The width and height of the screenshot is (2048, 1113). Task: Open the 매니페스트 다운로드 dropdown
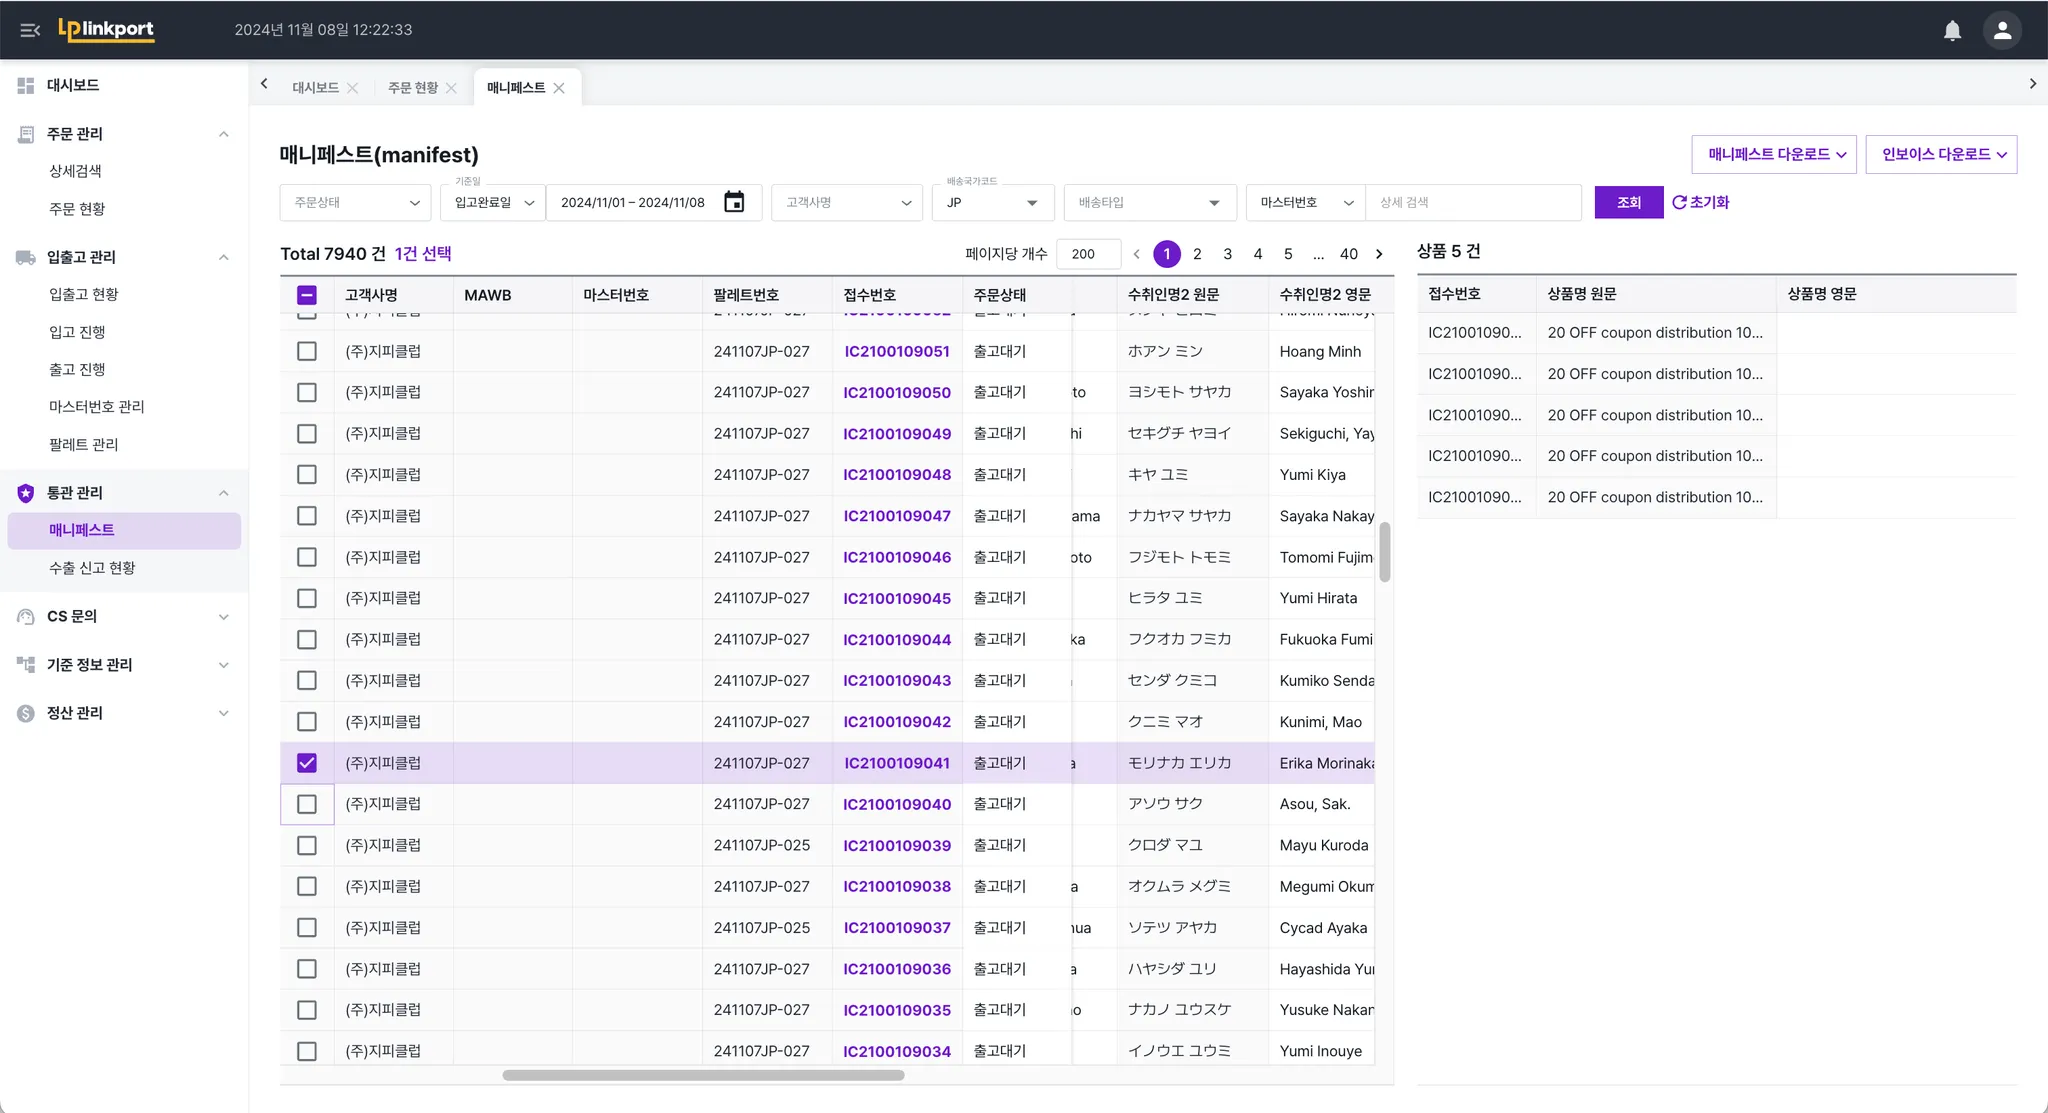[x=1774, y=154]
